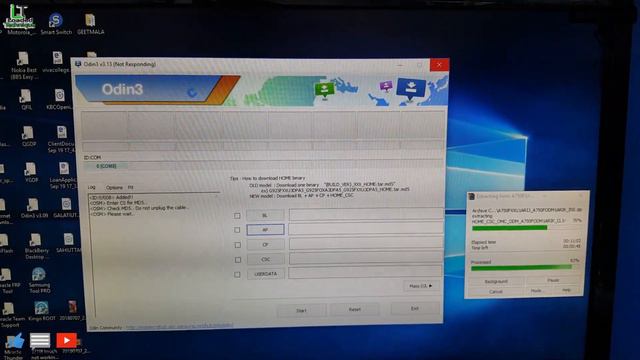Click the CP file button
The height and width of the screenshot is (360, 640).
pos(265,244)
